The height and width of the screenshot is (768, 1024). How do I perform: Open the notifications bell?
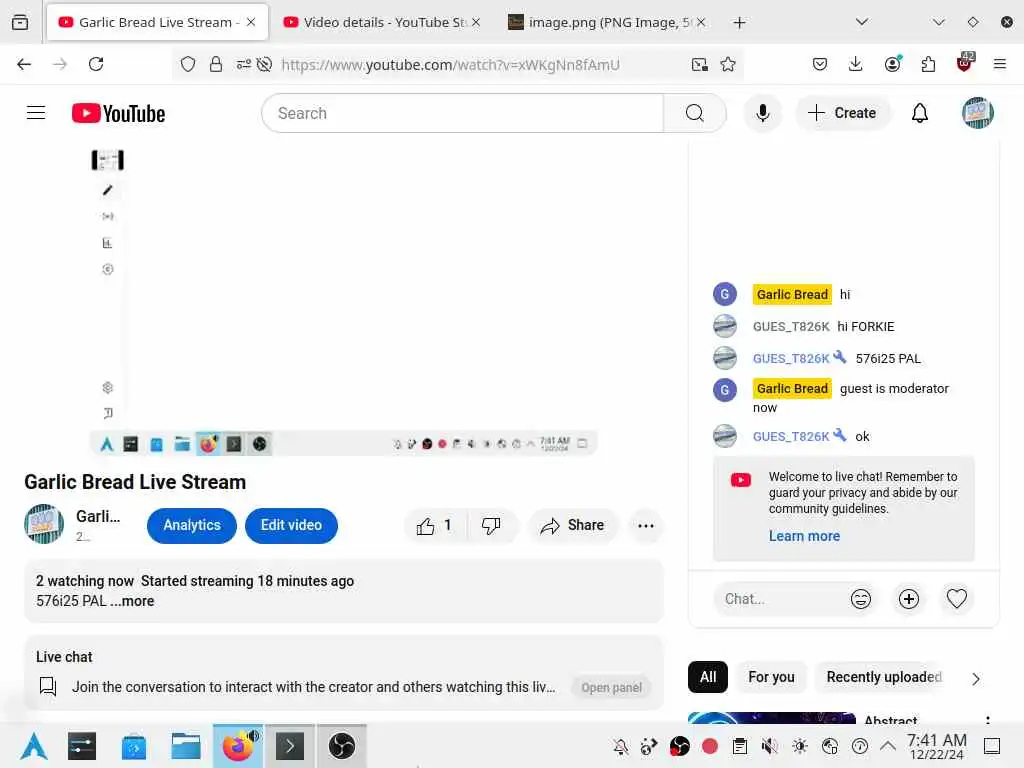tap(920, 113)
